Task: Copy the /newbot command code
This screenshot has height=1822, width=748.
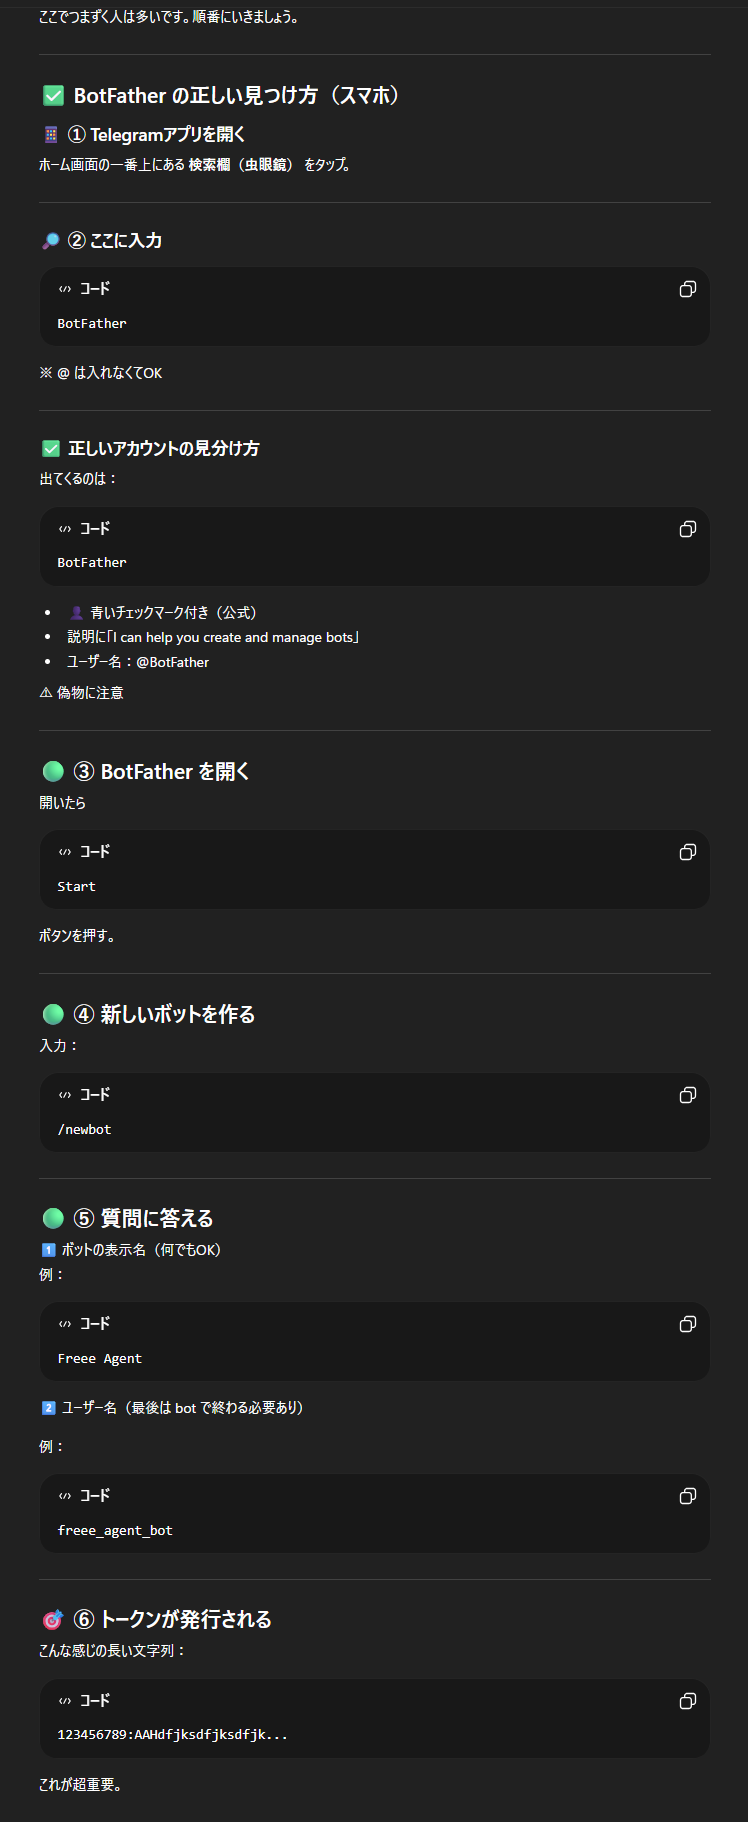Action: (x=687, y=1095)
